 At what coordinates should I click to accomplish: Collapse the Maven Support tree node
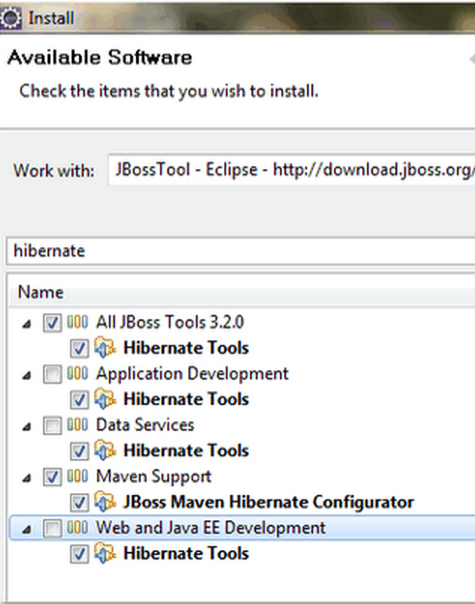pos(26,478)
